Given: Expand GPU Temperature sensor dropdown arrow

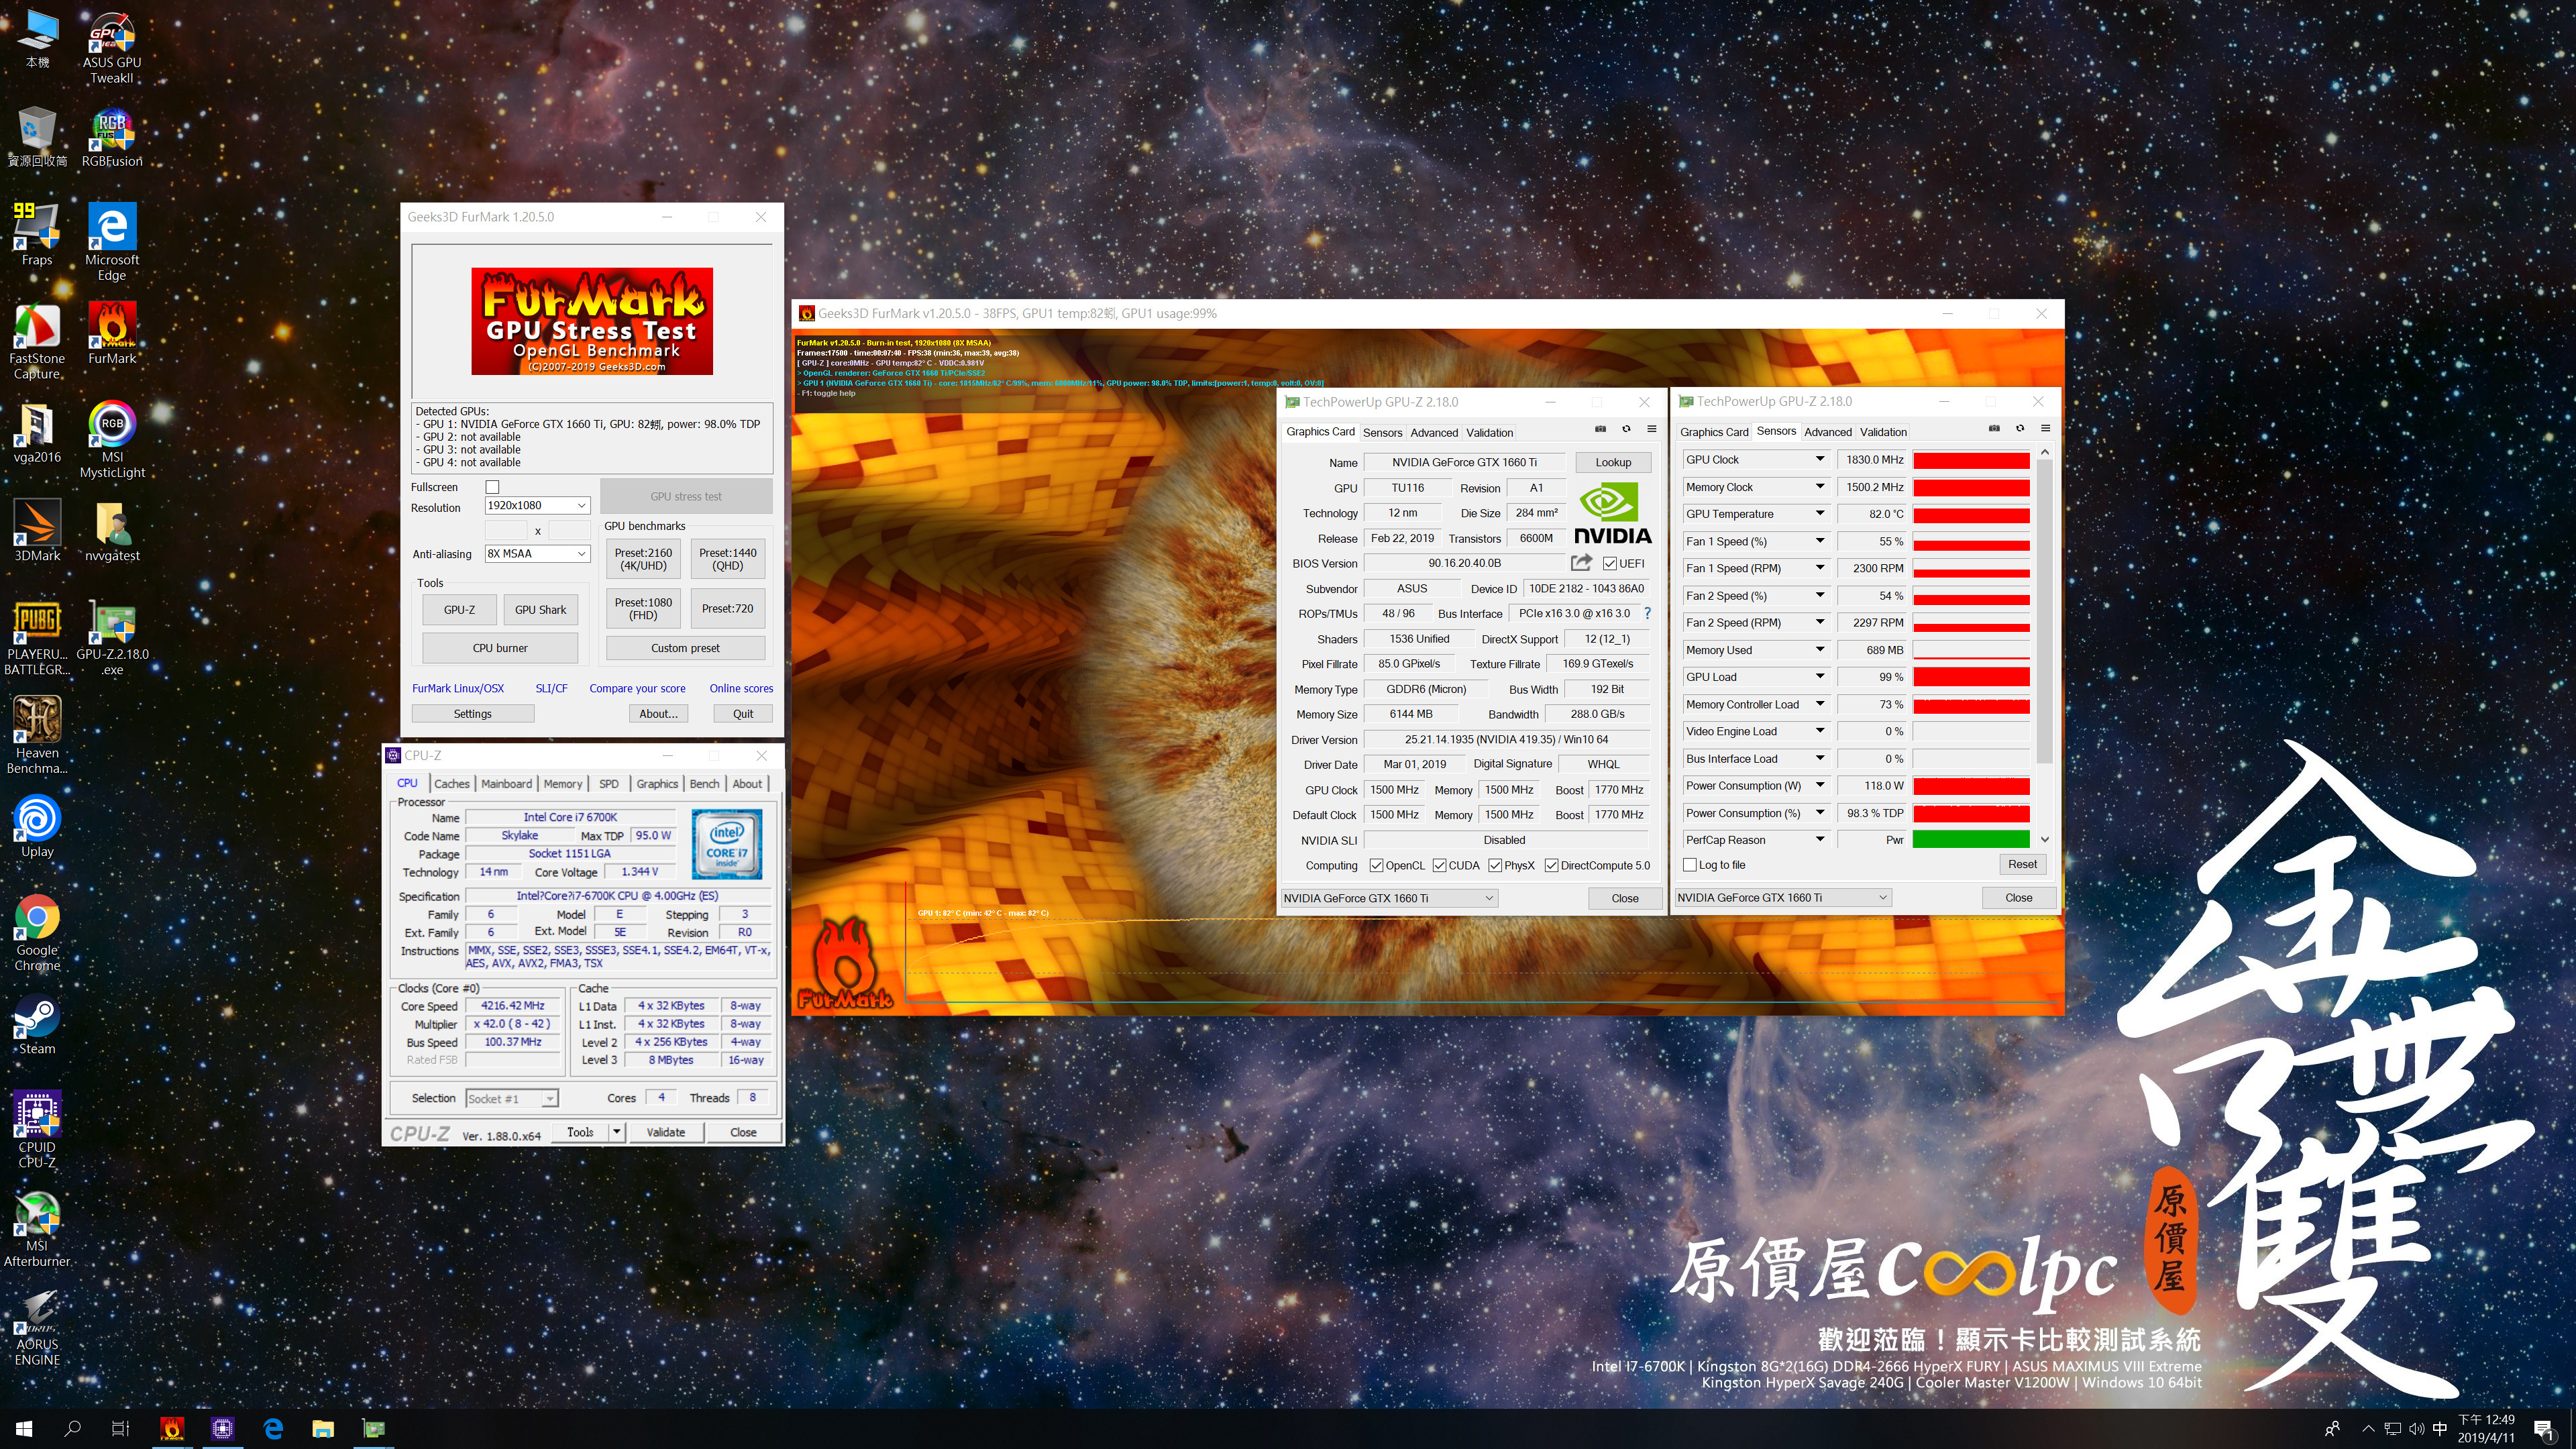Looking at the screenshot, I should tap(1820, 513).
